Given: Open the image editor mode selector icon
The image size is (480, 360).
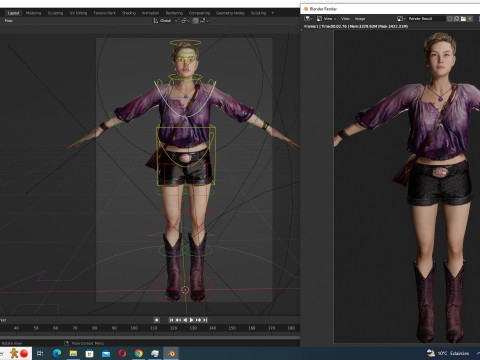Looking at the screenshot, I should 319,19.
